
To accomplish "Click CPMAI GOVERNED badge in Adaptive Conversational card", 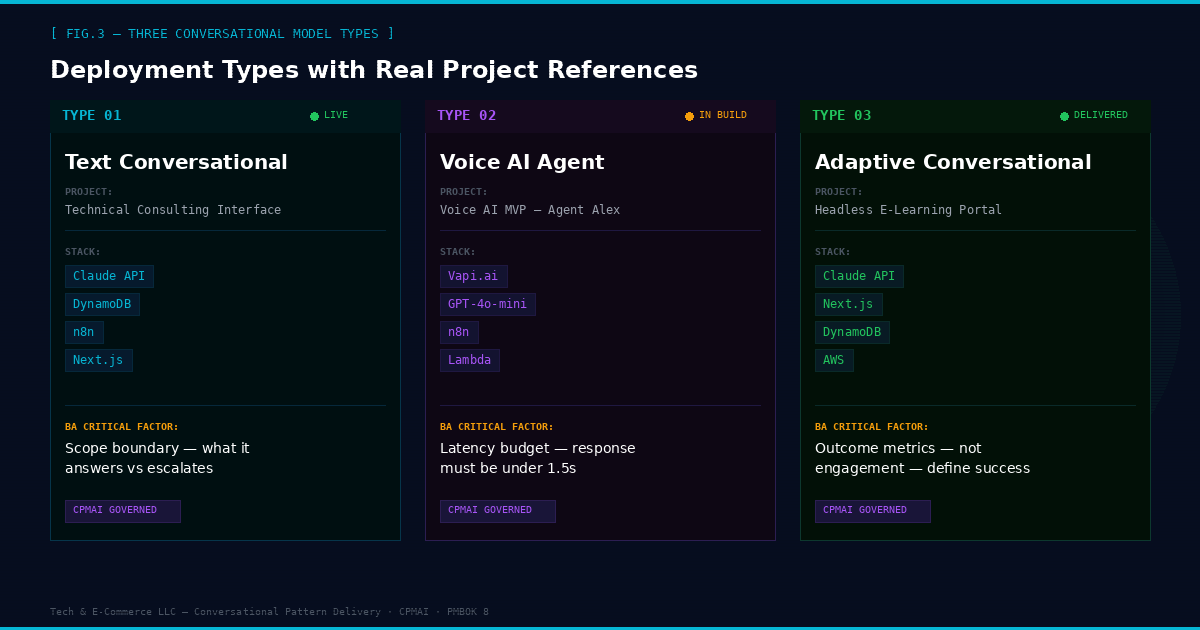I will (x=872, y=511).
